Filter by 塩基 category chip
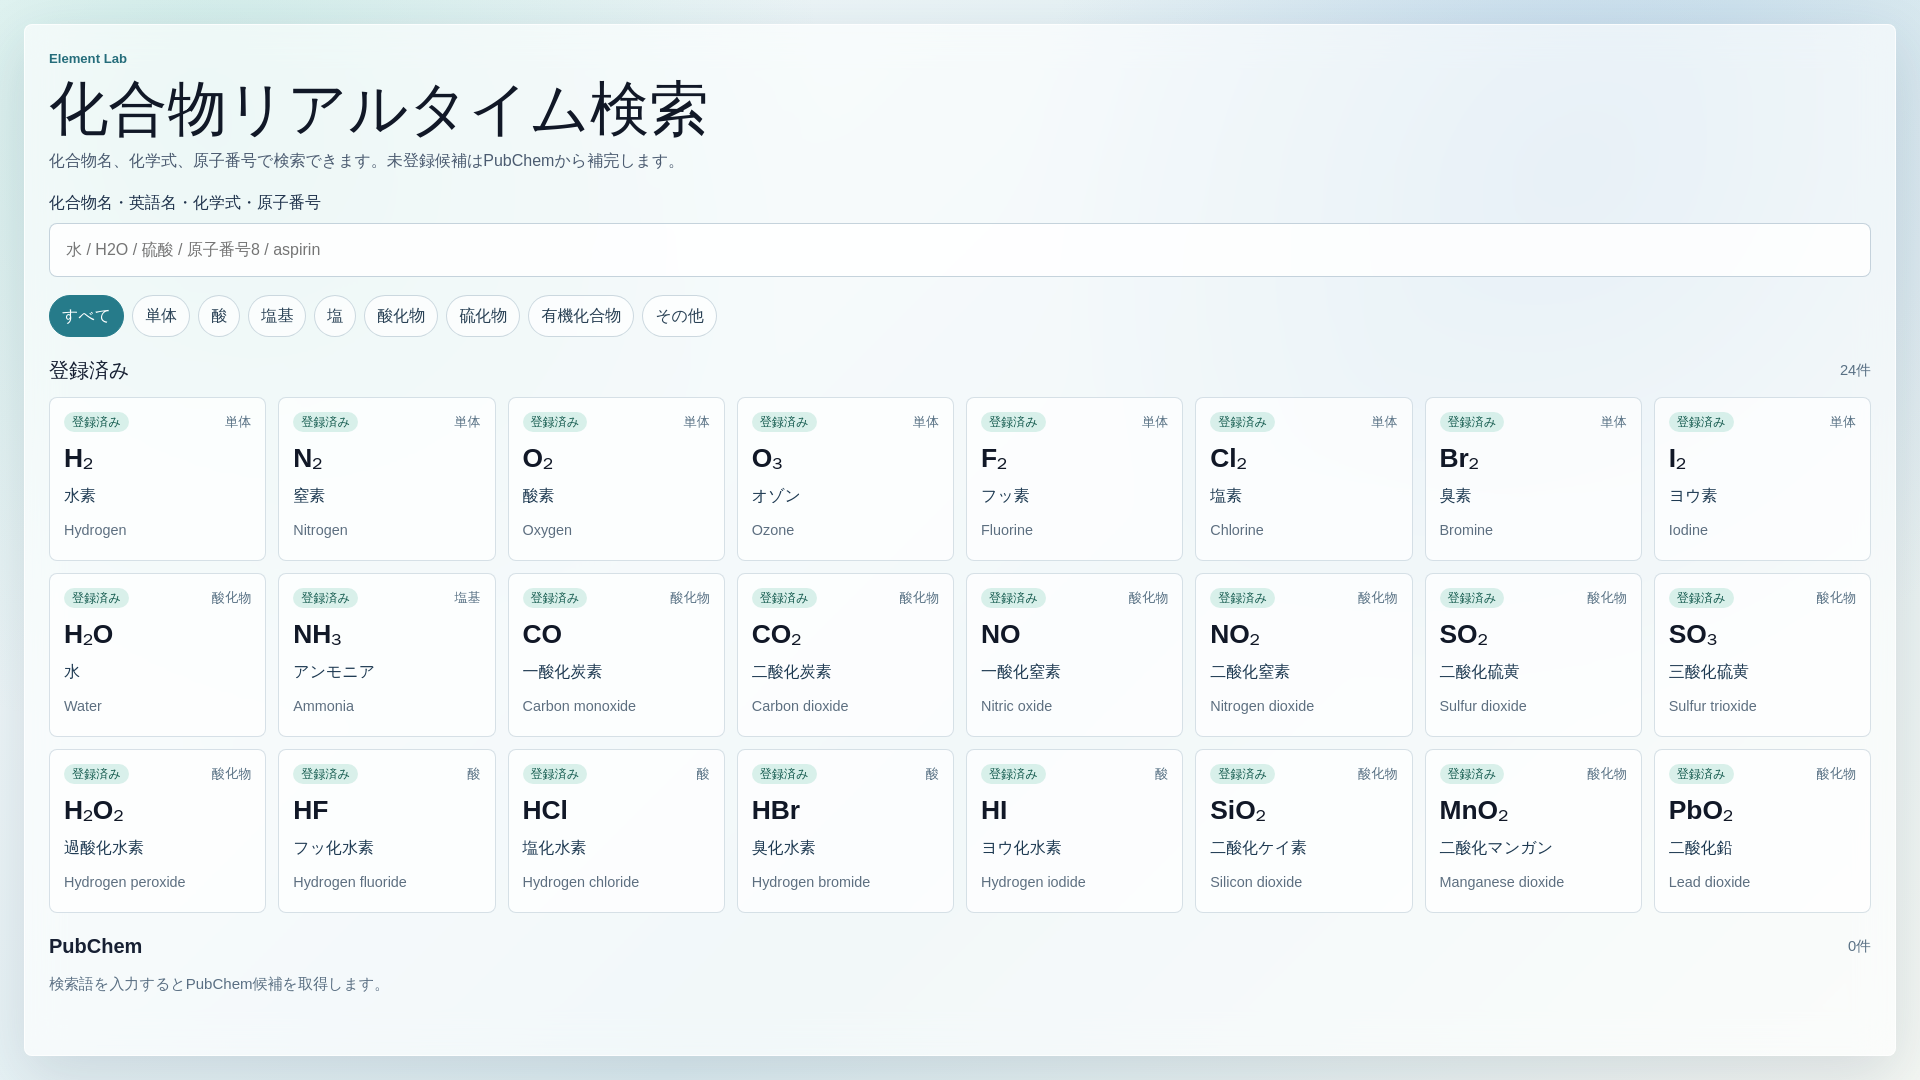Viewport: 1920px width, 1080px height. coord(277,316)
